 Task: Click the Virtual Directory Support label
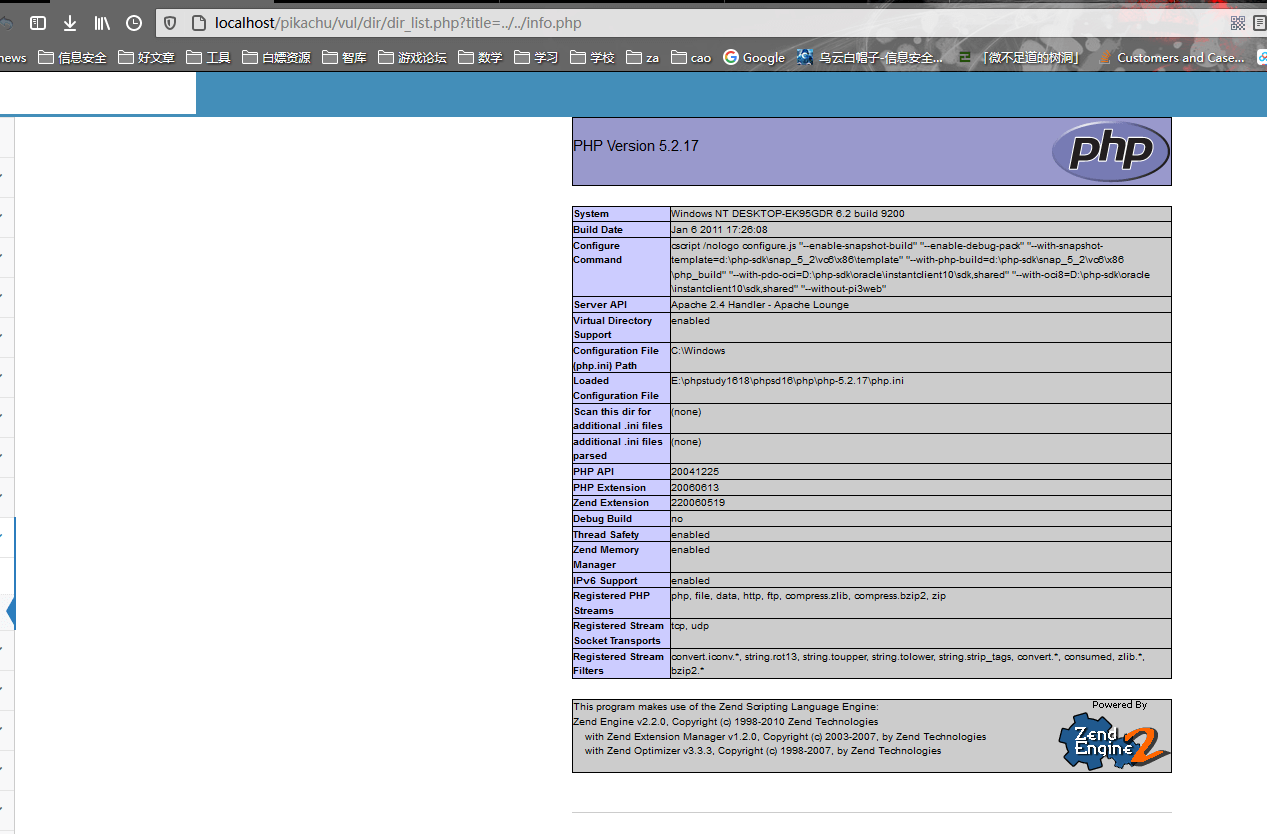(x=612, y=328)
